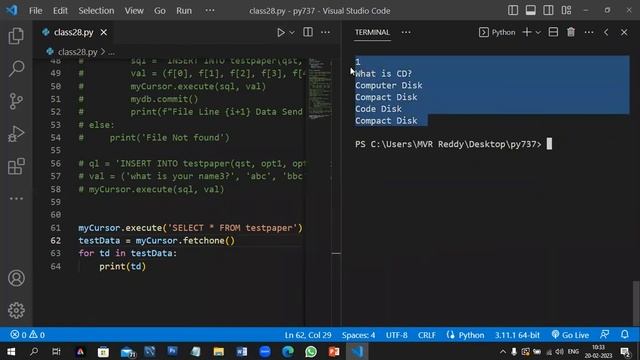Select the Python terminal profile label
640x360 pixels.
click(x=497, y=32)
